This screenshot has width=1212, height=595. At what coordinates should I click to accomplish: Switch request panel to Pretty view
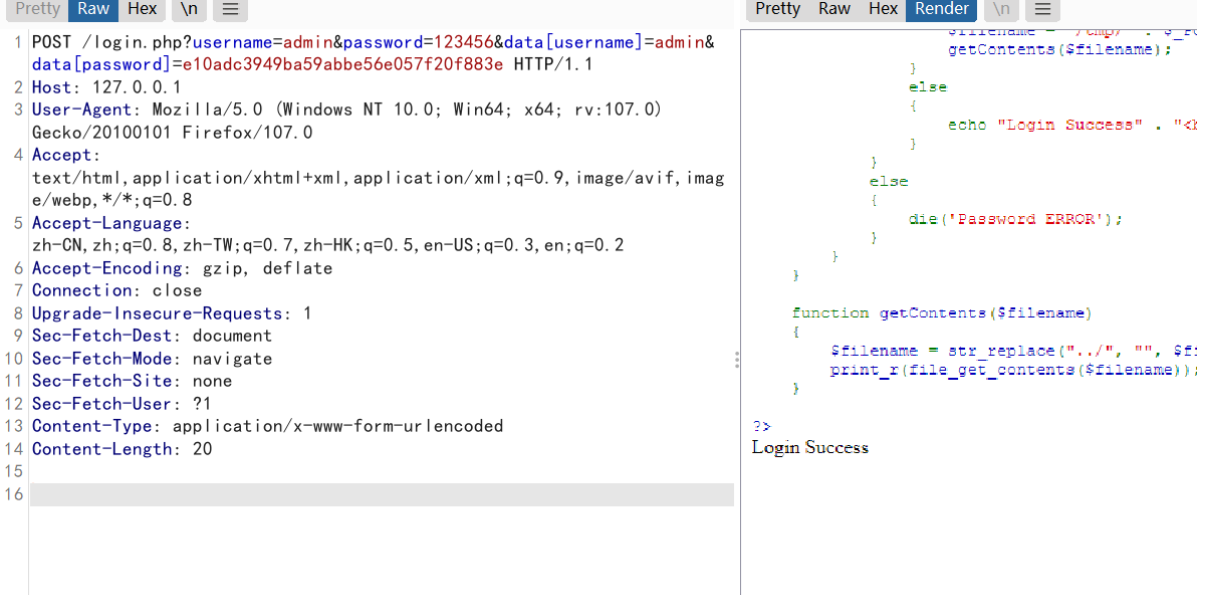pyautogui.click(x=37, y=10)
